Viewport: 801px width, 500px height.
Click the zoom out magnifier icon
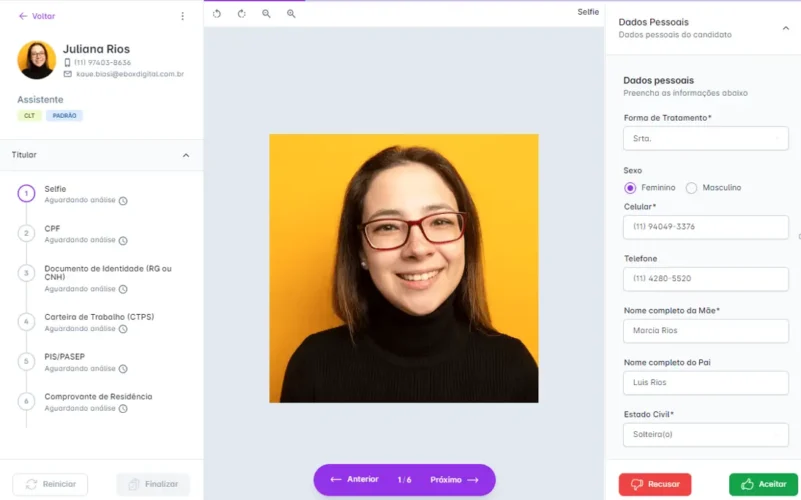(x=266, y=14)
